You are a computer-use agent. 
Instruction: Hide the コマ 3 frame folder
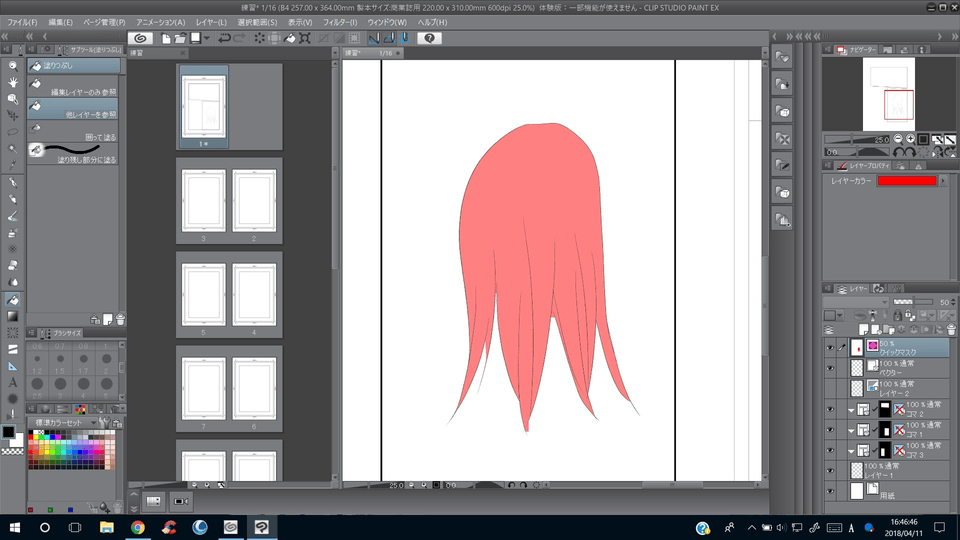pyautogui.click(x=830, y=450)
